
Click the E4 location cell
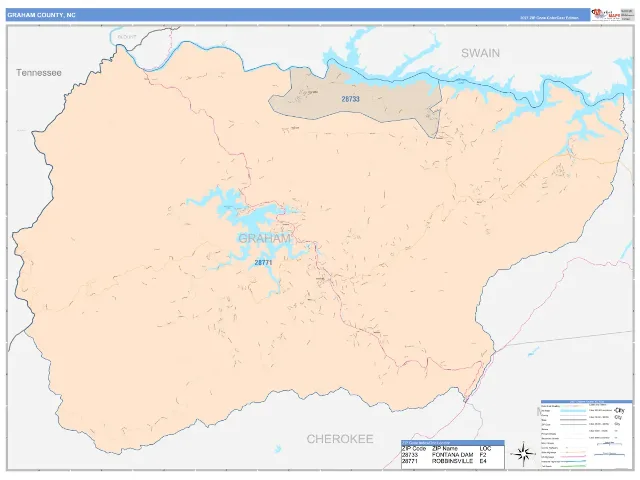[x=483, y=461]
